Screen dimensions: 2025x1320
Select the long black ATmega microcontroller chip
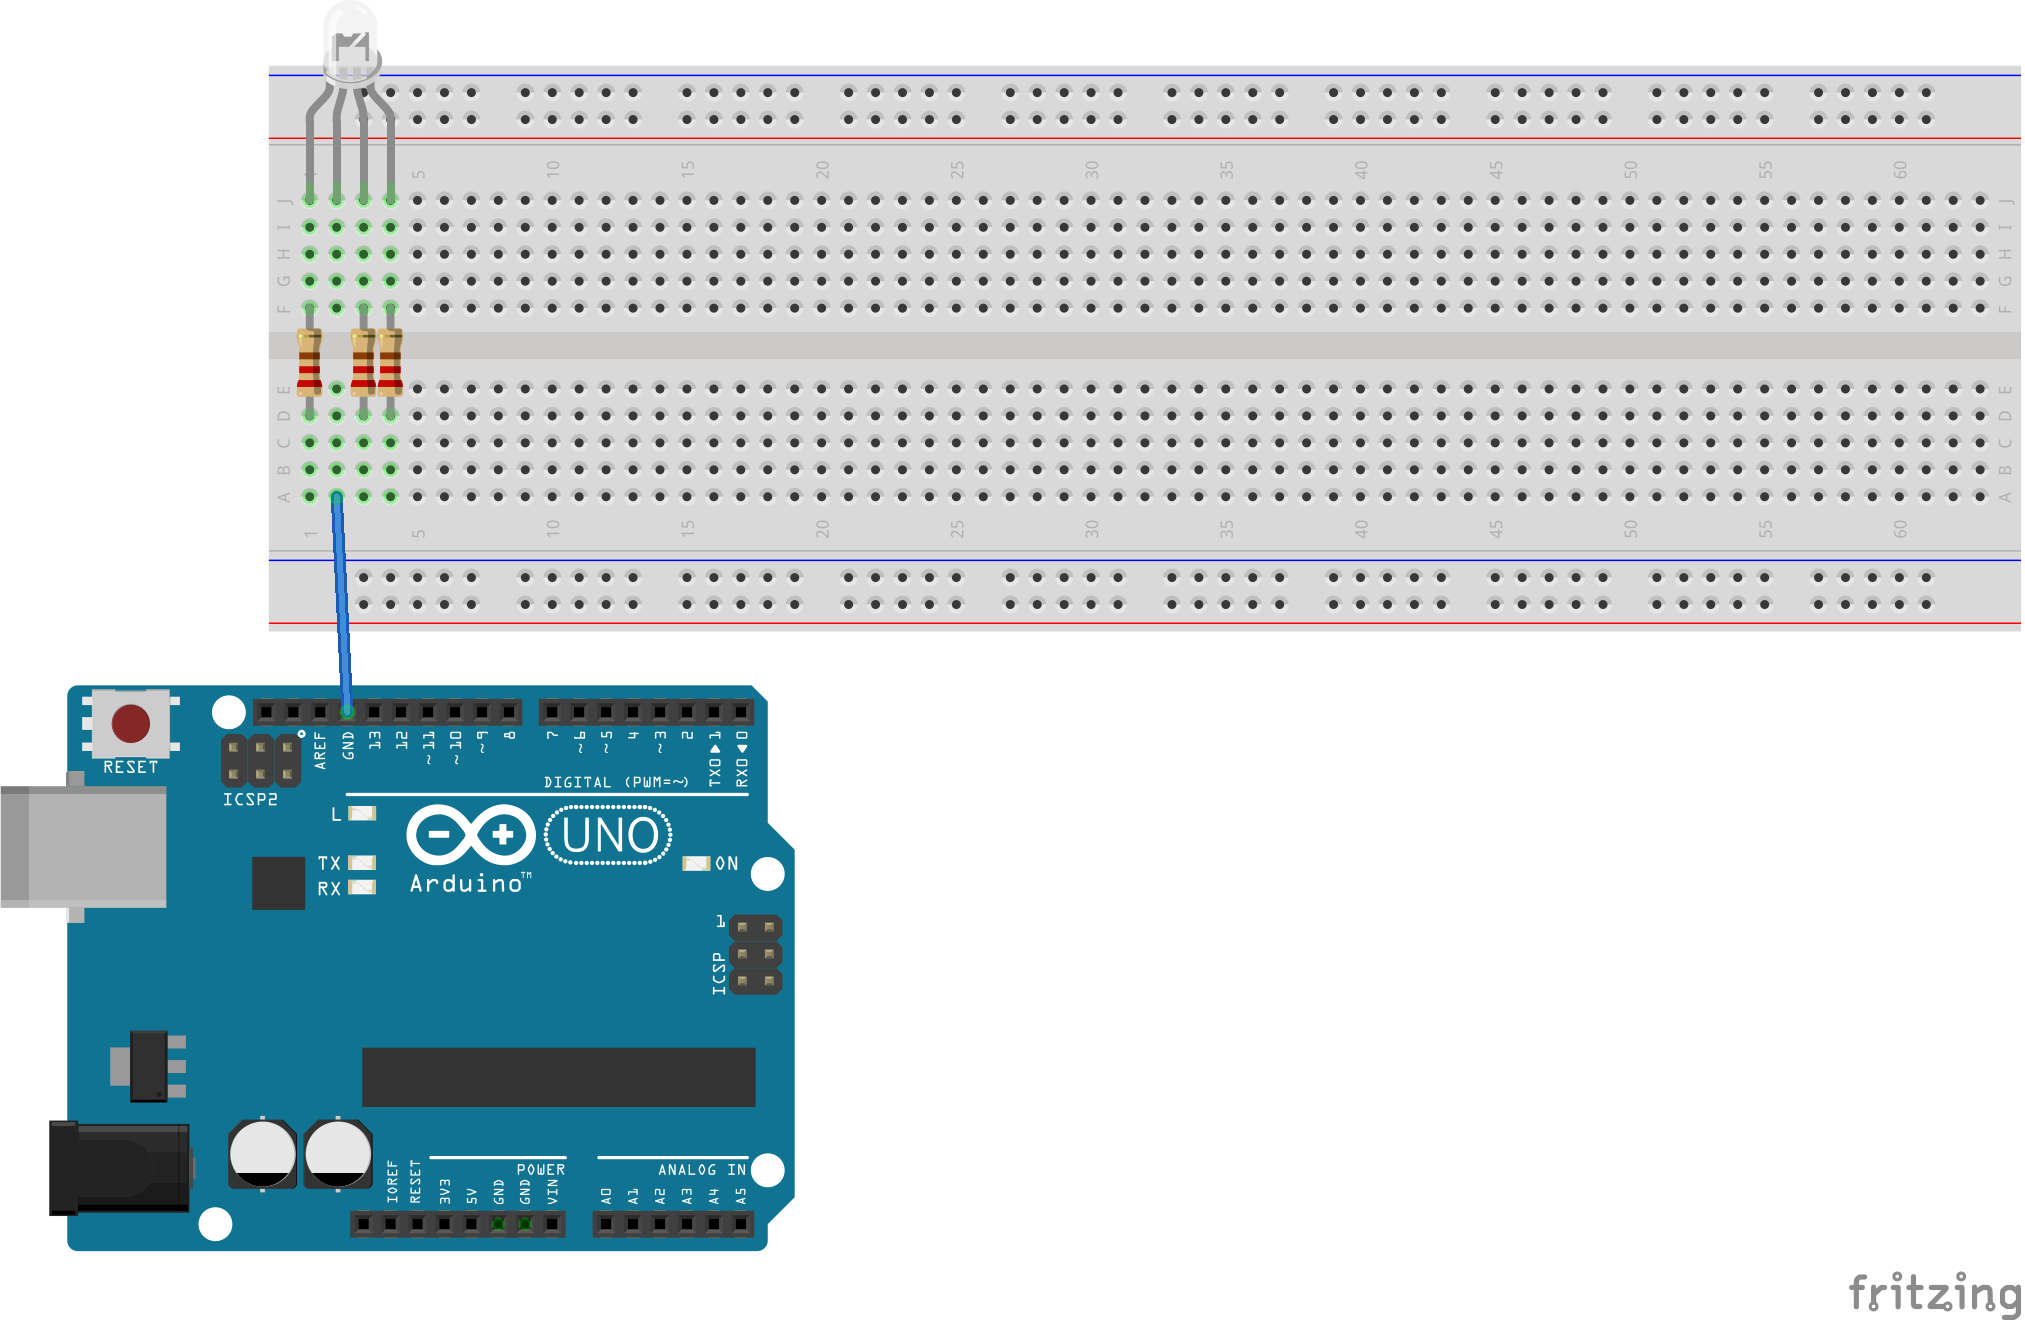(x=558, y=1077)
